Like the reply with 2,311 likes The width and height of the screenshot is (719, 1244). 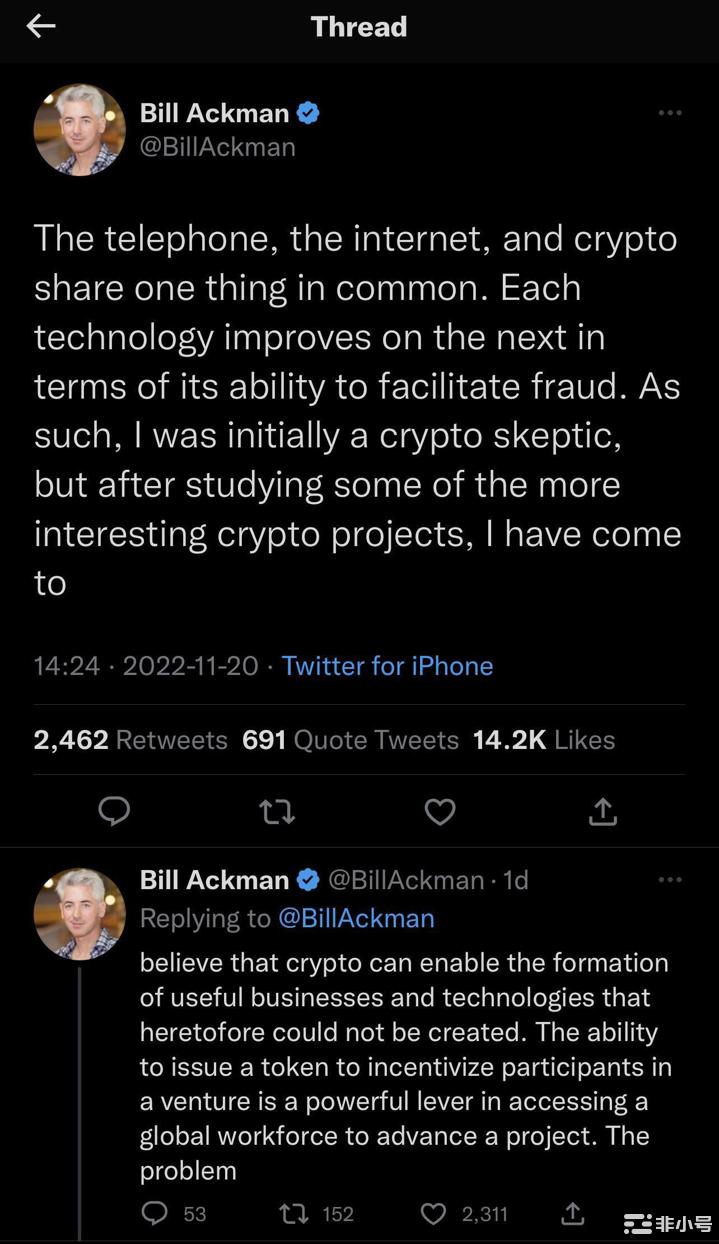click(433, 1213)
